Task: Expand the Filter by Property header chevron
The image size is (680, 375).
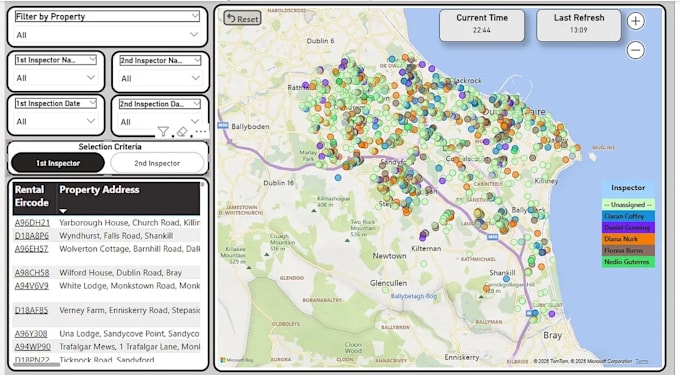Action: (195, 16)
